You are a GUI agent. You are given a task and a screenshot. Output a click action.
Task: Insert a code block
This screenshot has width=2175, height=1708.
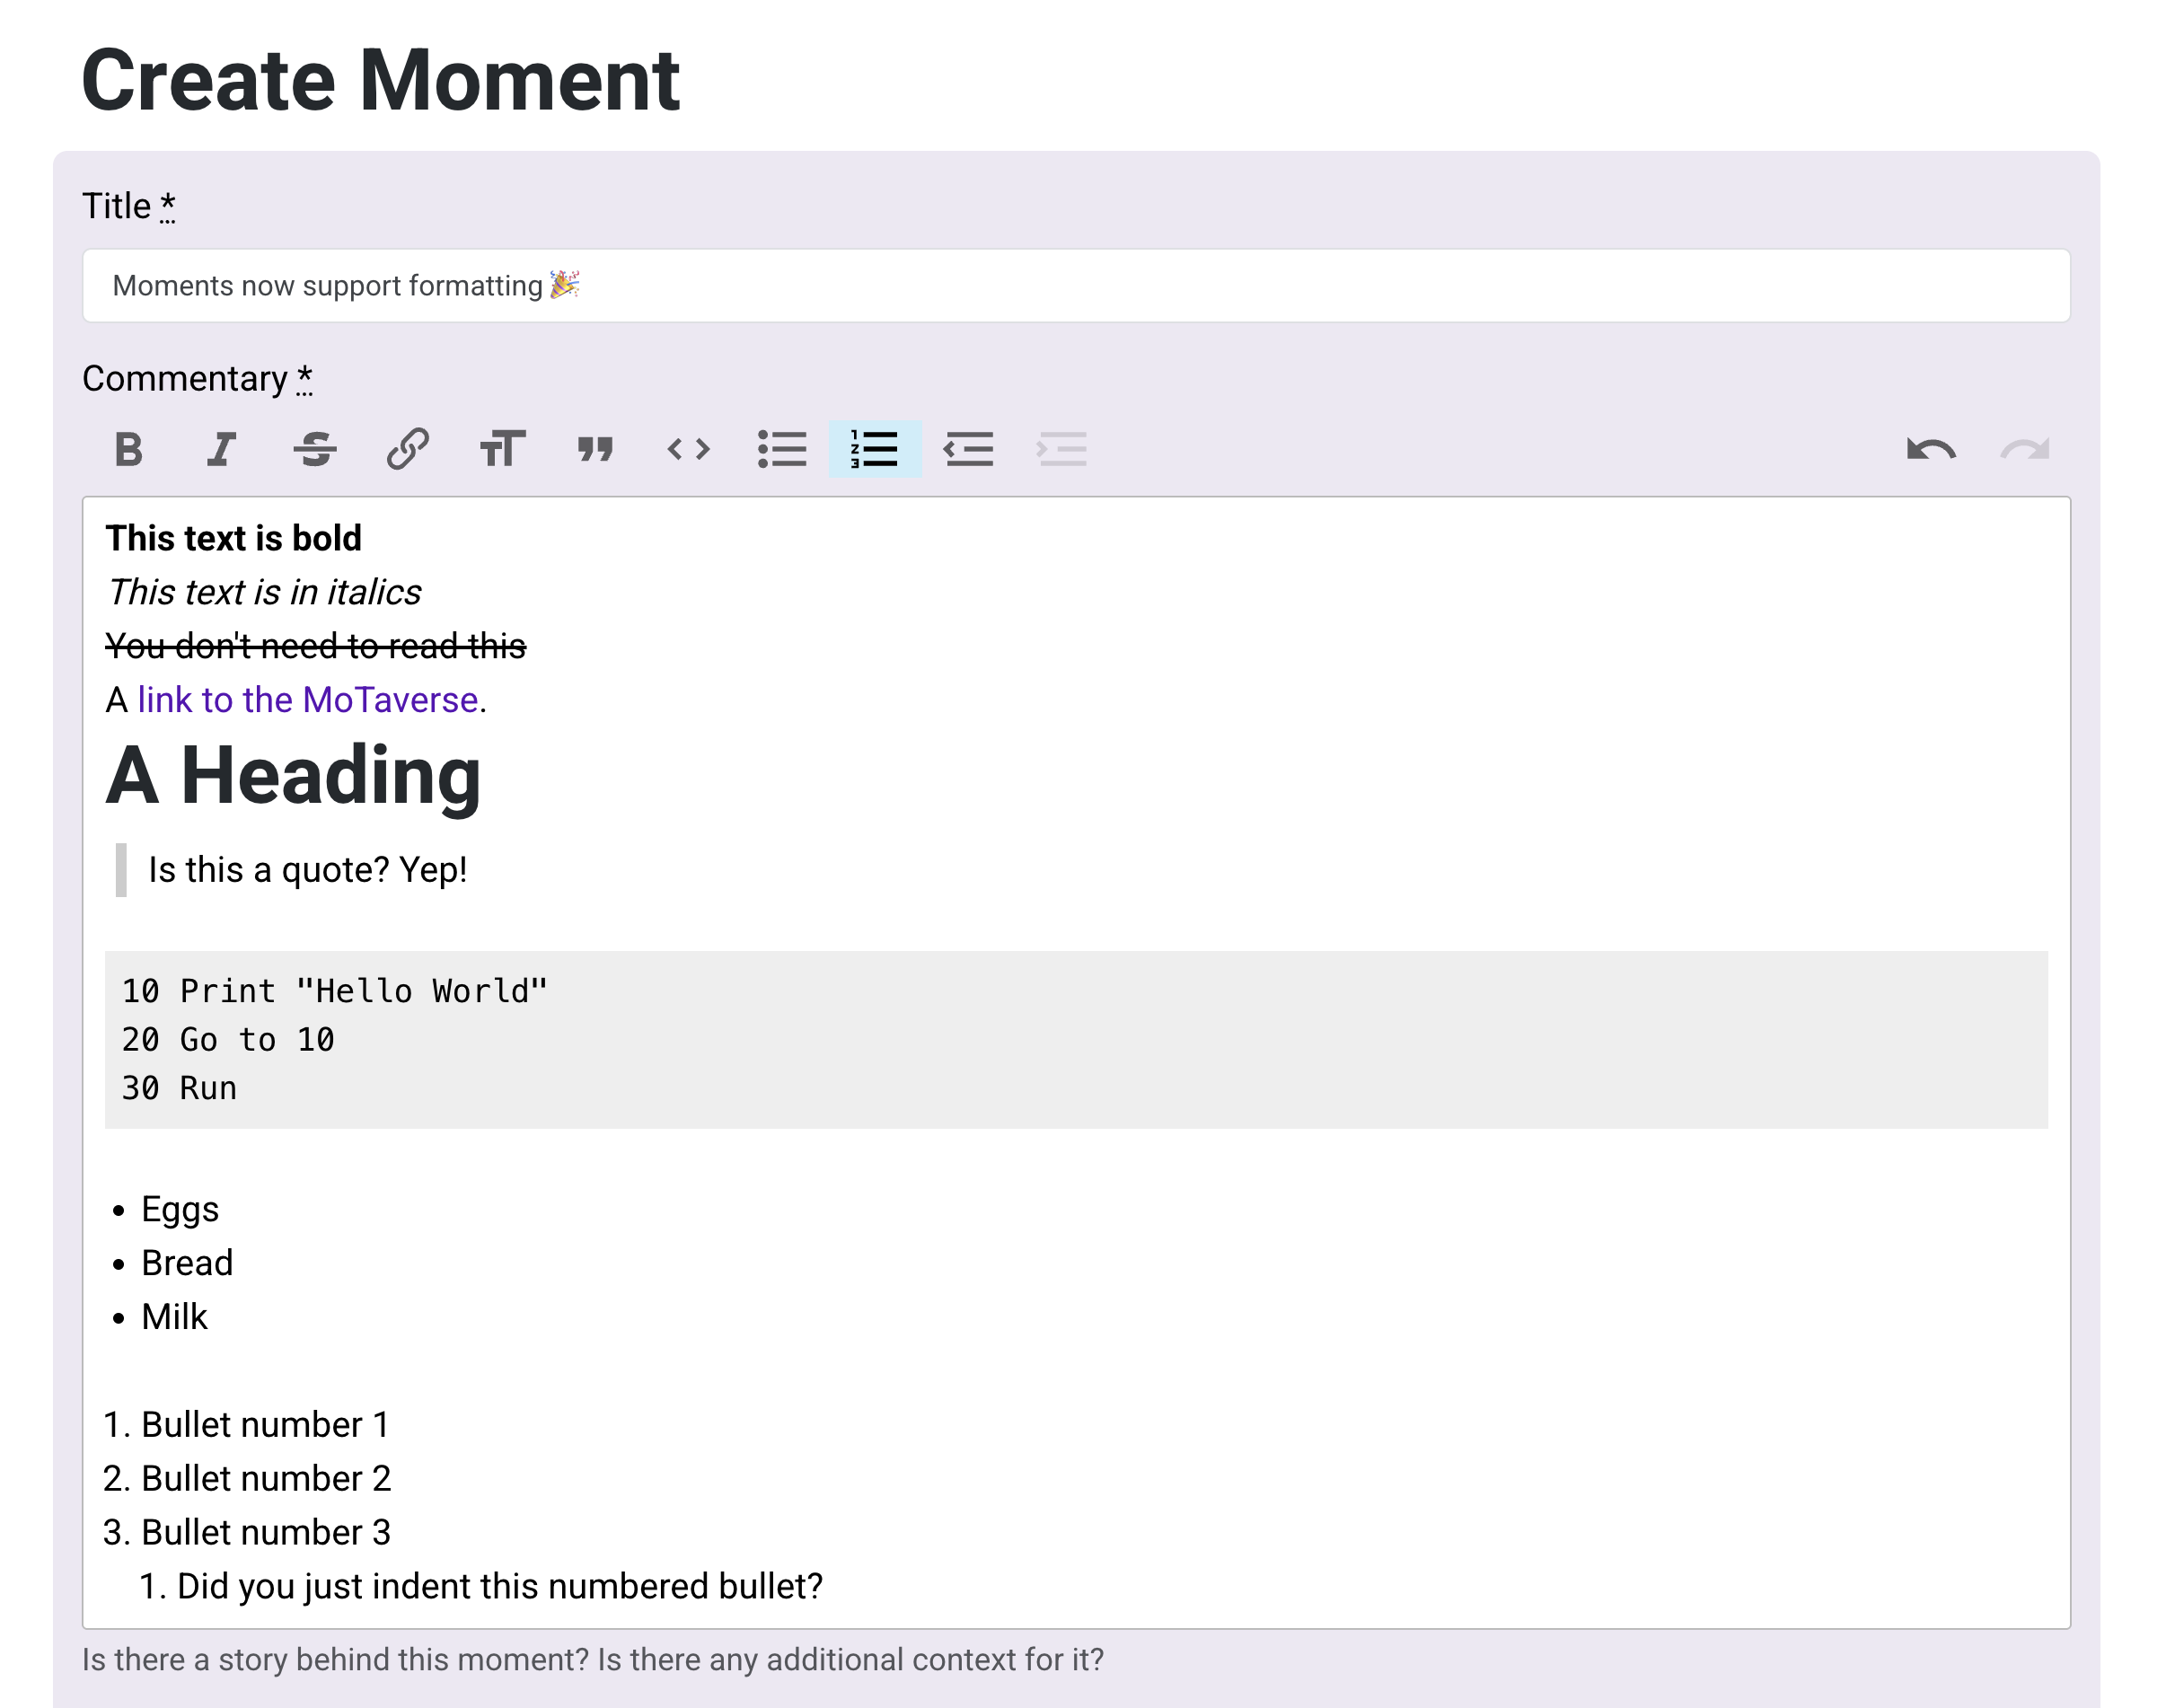689,450
